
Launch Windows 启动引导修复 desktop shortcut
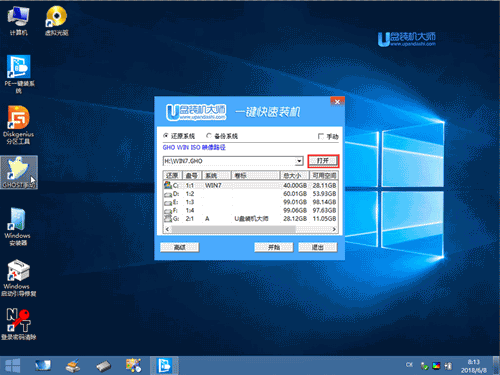pyautogui.click(x=19, y=278)
